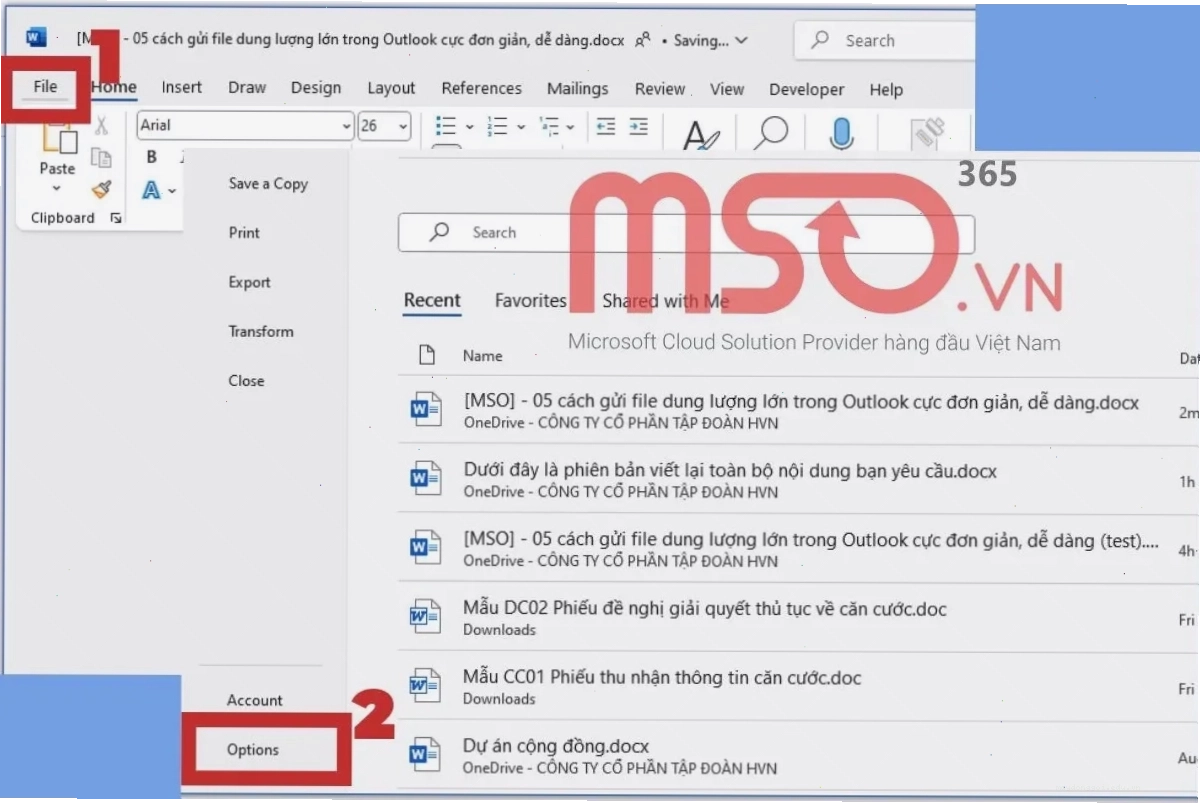Select the Favorites tab
This screenshot has height=804, width=1200.
click(530, 301)
